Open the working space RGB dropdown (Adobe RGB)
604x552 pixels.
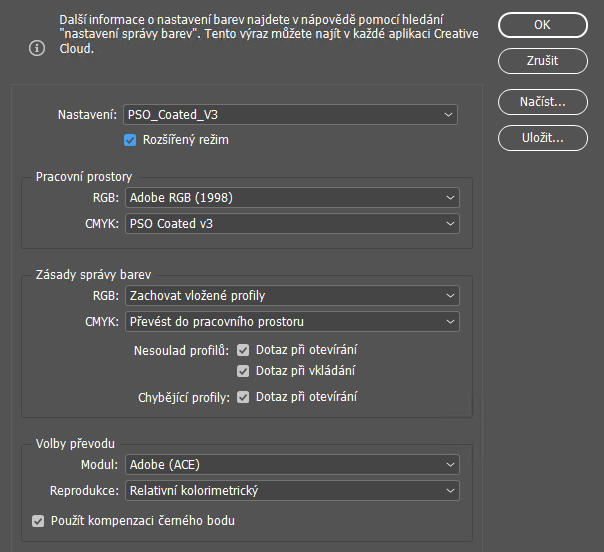coord(291,198)
